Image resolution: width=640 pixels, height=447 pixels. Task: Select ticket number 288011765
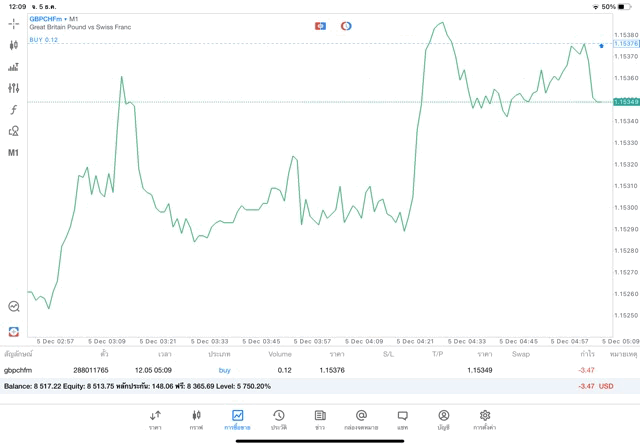(x=91, y=370)
